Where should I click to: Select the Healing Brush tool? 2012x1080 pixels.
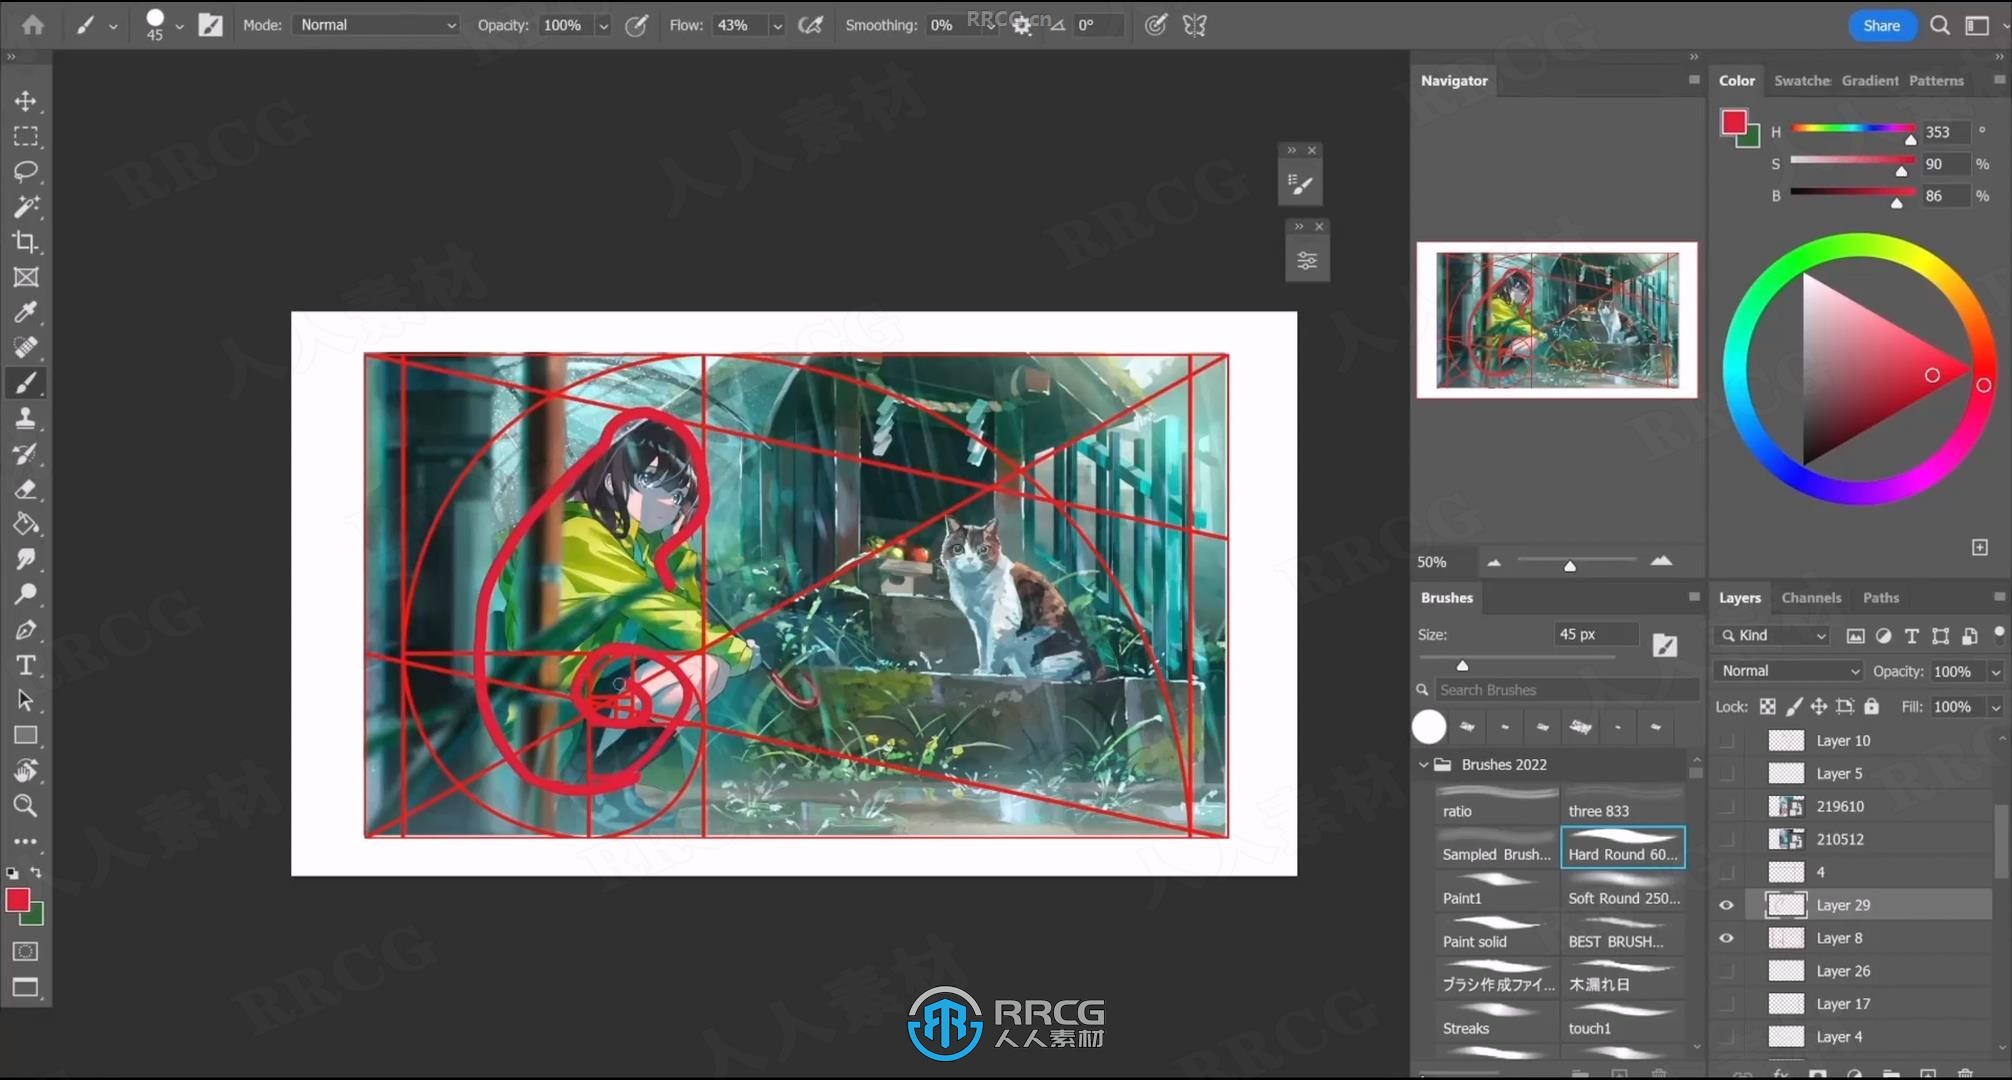[x=26, y=347]
